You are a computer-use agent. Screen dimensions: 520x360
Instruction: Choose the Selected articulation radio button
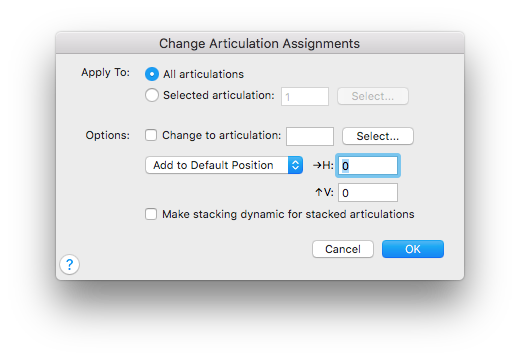pos(152,95)
